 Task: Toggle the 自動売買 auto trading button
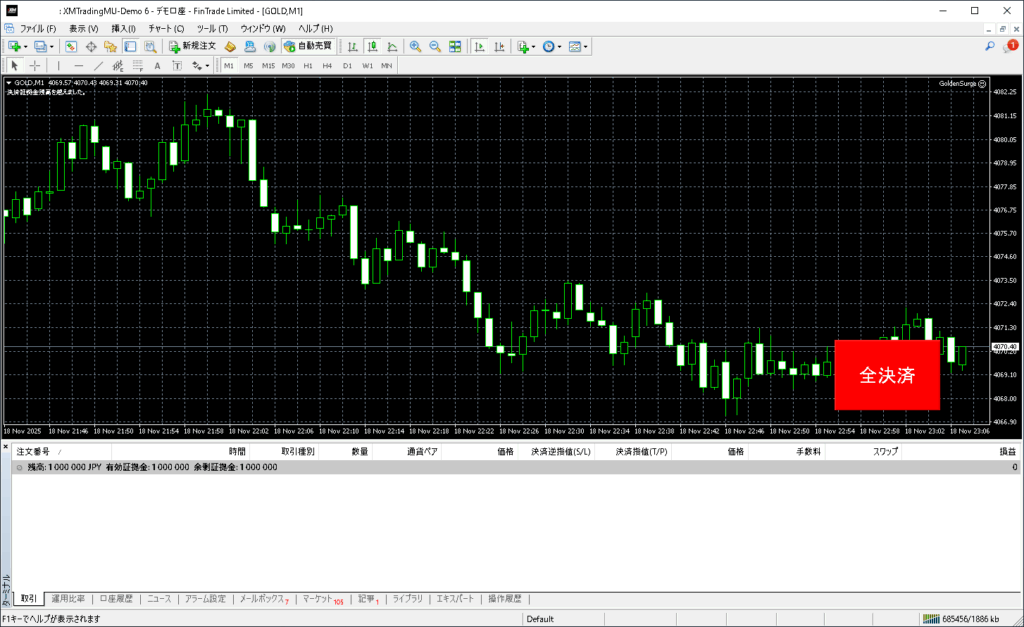pyautogui.click(x=308, y=47)
